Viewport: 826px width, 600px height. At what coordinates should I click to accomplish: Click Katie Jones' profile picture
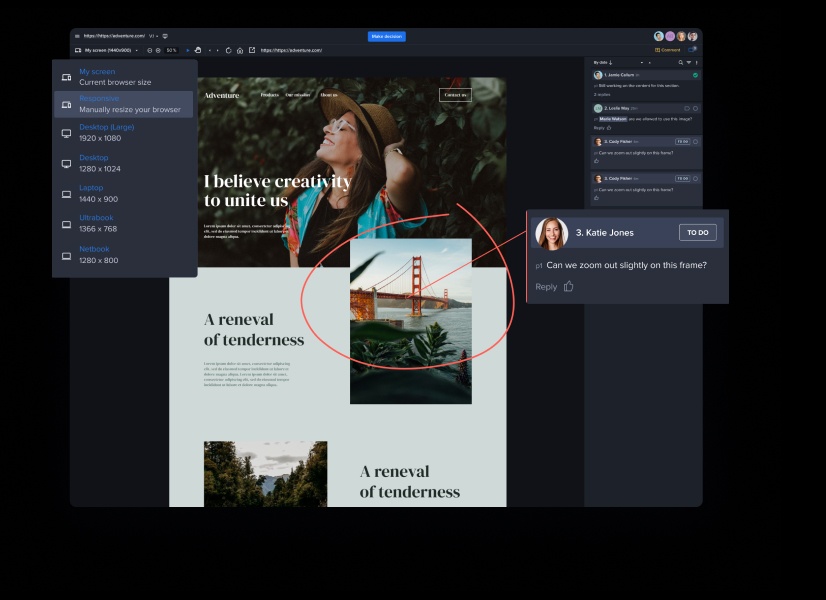[x=552, y=233]
